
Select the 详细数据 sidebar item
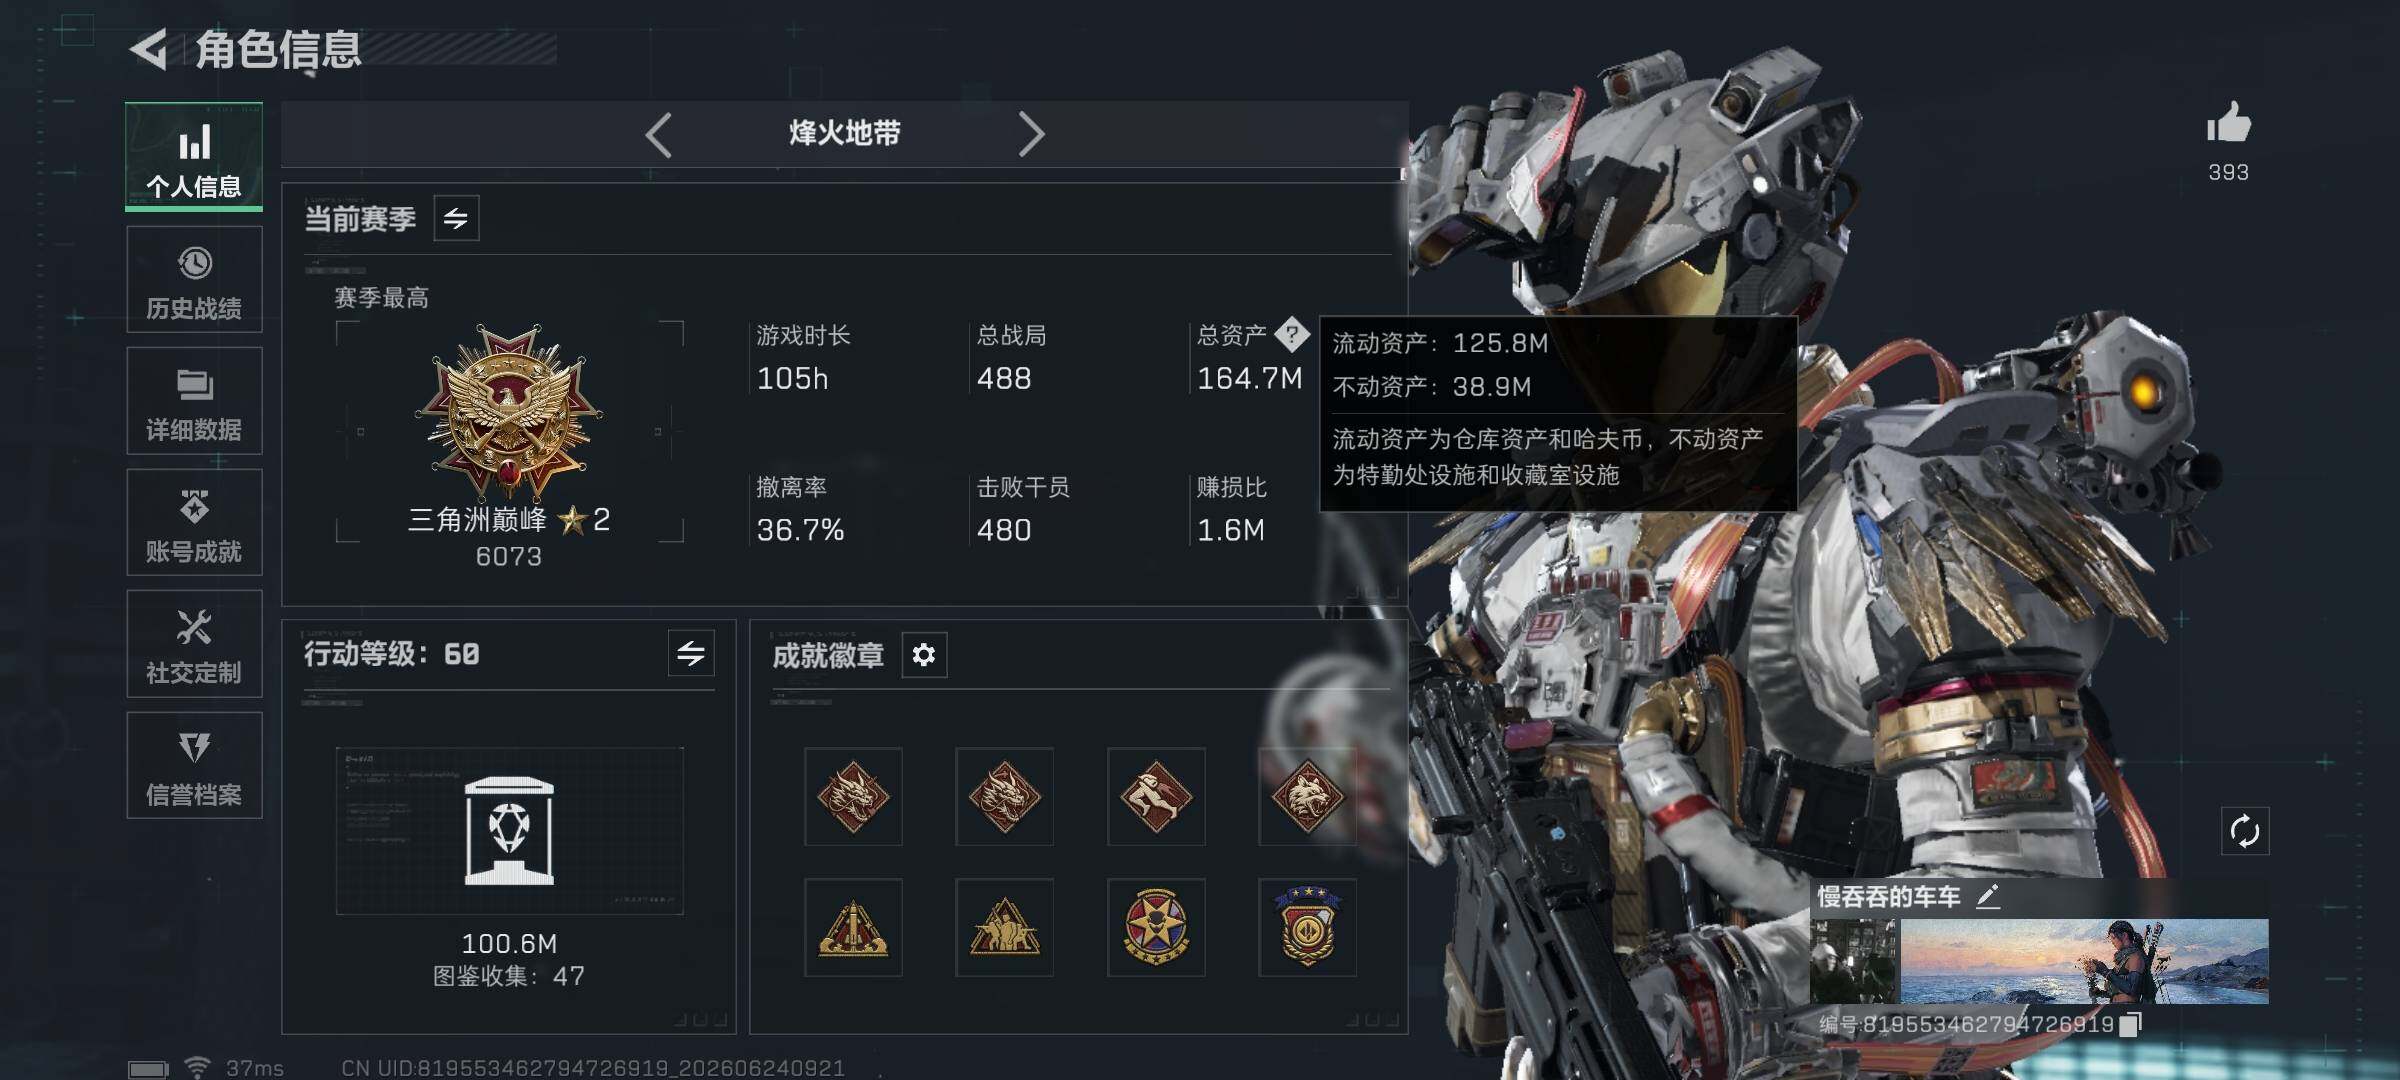194,401
